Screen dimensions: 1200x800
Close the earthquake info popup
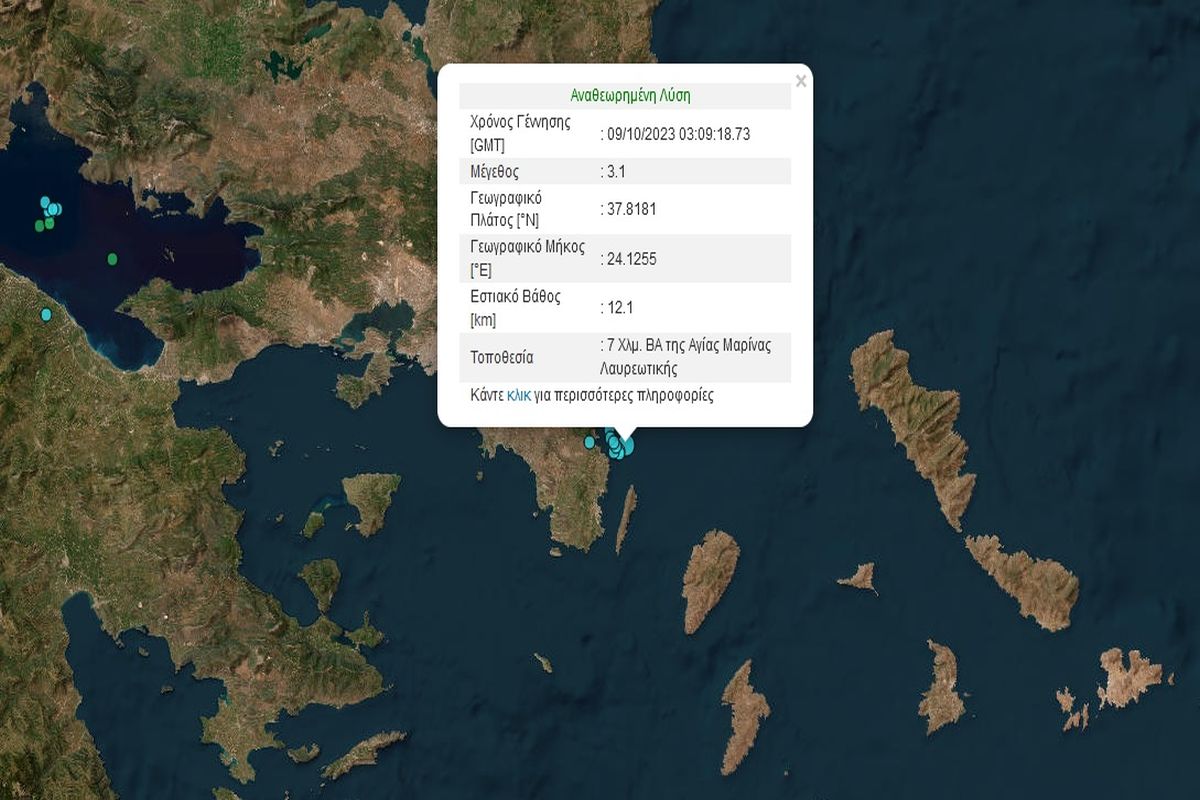tap(800, 82)
